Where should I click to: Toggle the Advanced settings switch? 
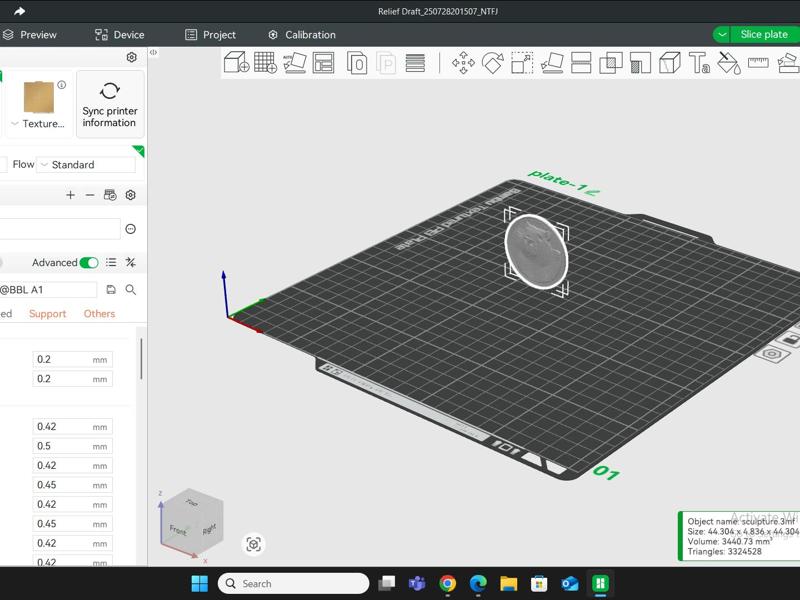(x=89, y=263)
